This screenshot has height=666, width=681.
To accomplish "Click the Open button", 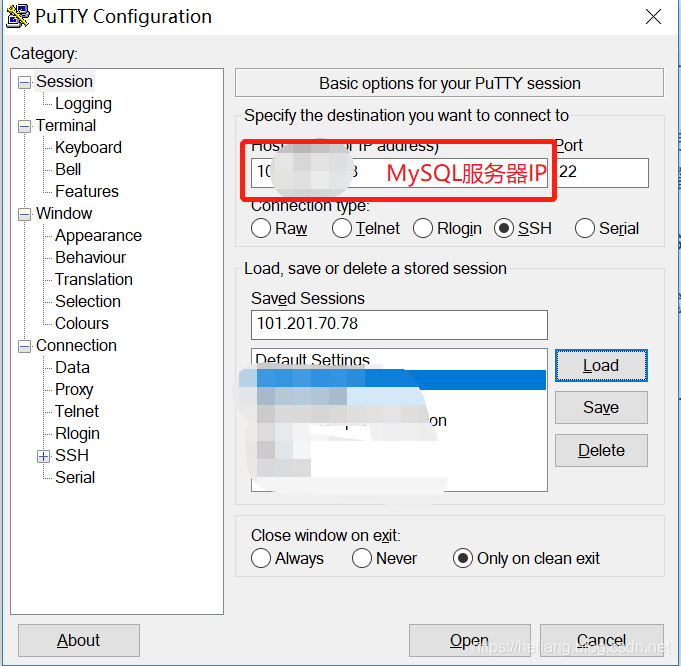I will [469, 640].
